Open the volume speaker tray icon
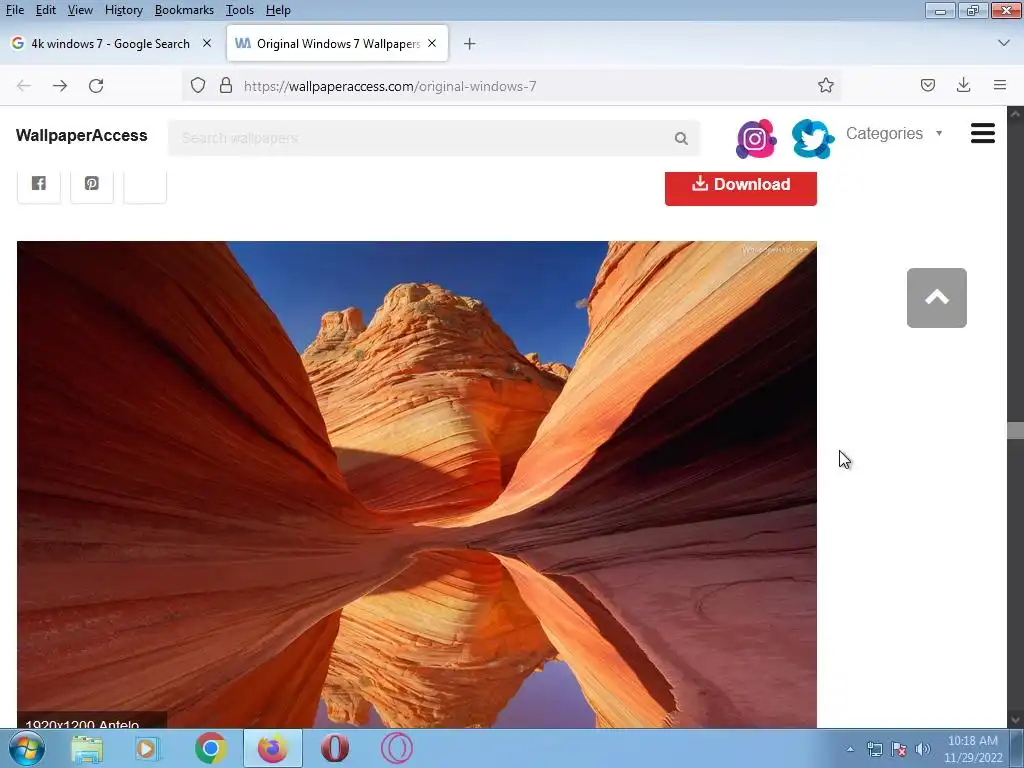 tap(923, 749)
